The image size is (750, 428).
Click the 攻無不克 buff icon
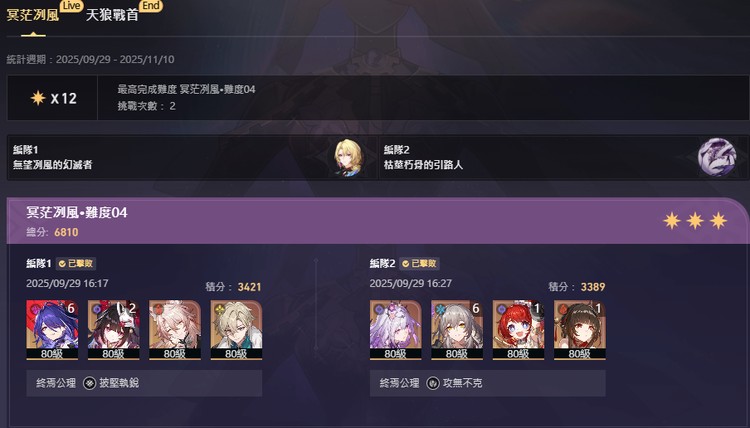[433, 383]
